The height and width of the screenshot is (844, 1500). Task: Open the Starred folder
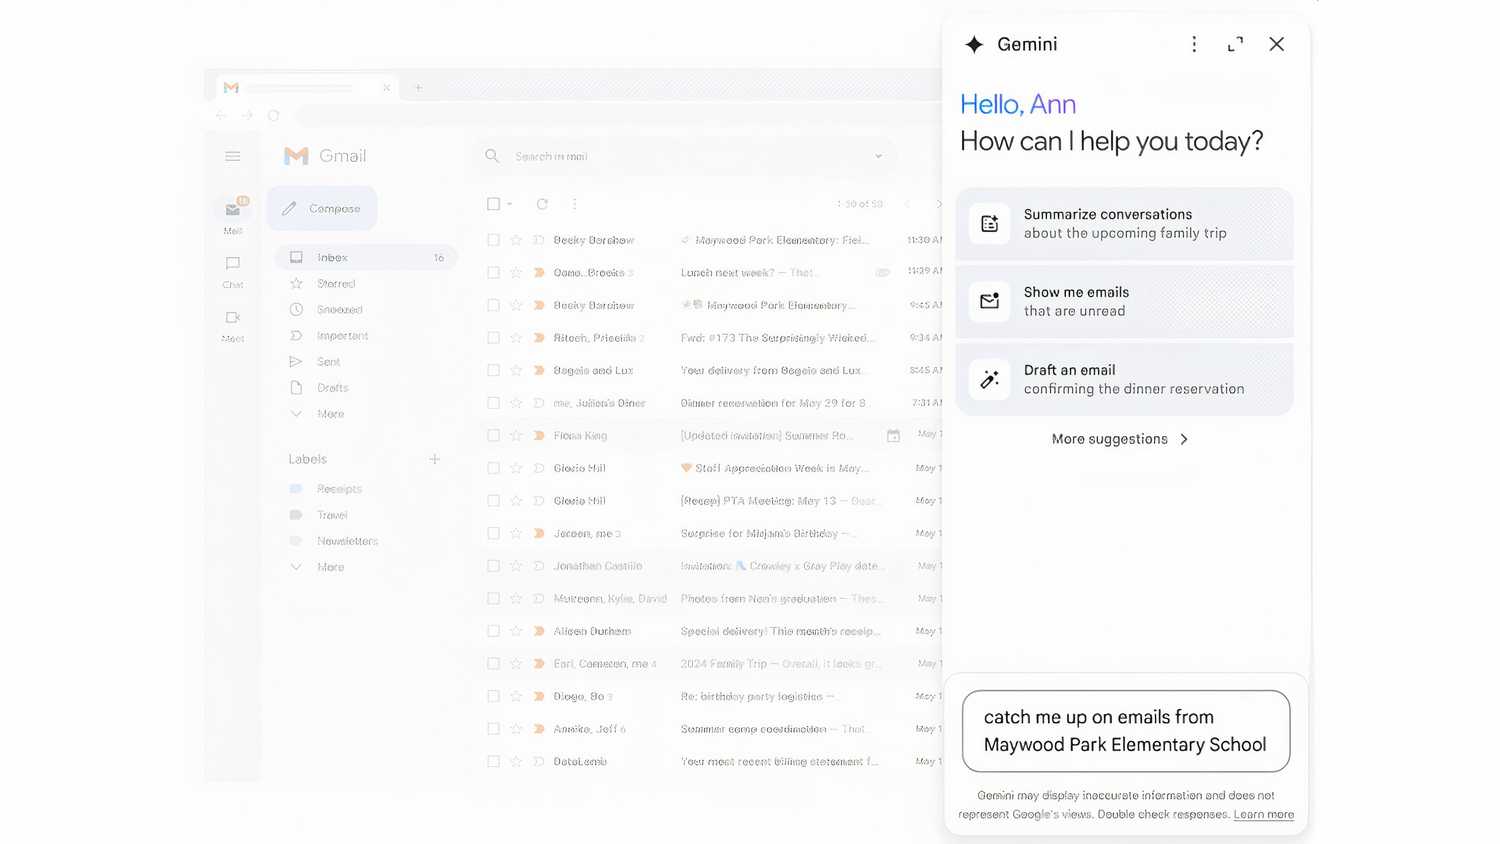(336, 284)
